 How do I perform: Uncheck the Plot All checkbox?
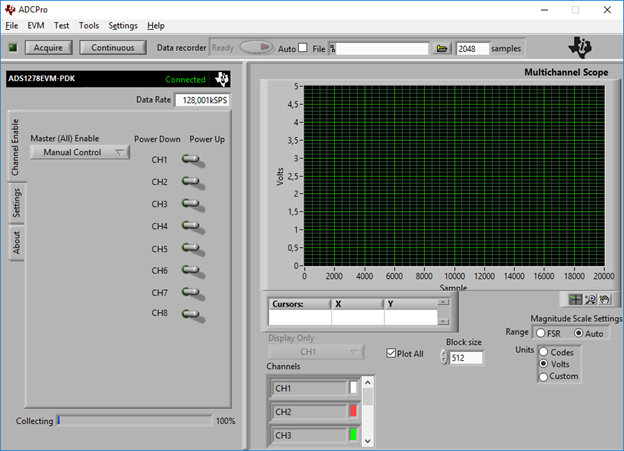click(391, 353)
